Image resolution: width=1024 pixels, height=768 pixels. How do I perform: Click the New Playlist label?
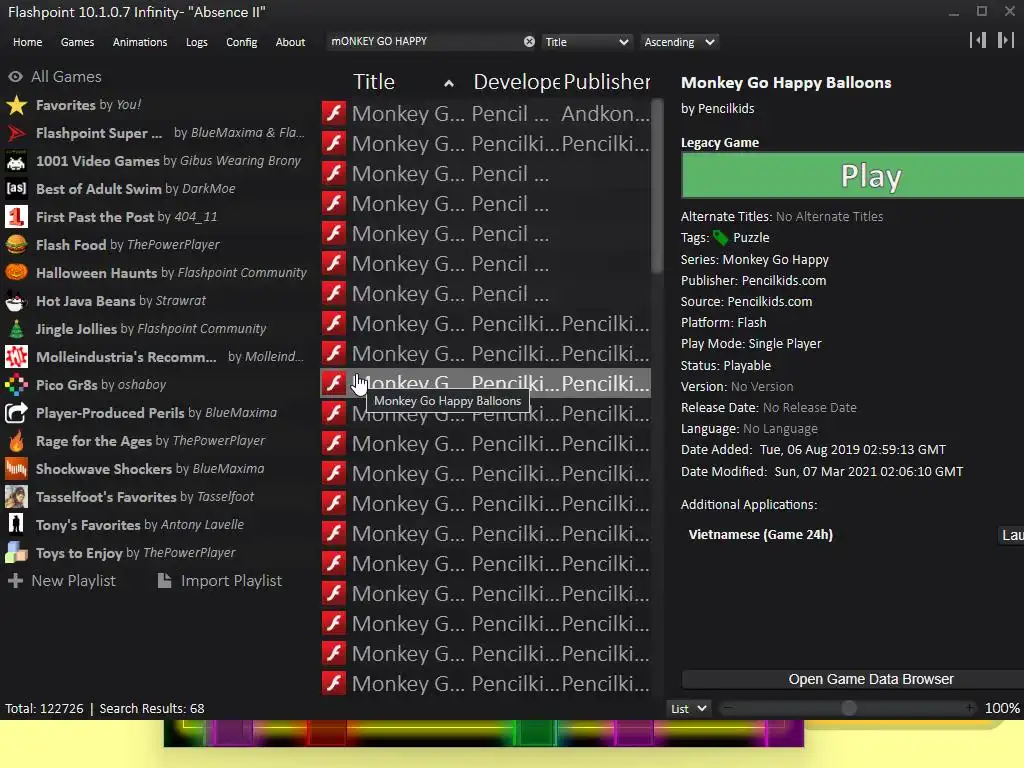(x=74, y=581)
